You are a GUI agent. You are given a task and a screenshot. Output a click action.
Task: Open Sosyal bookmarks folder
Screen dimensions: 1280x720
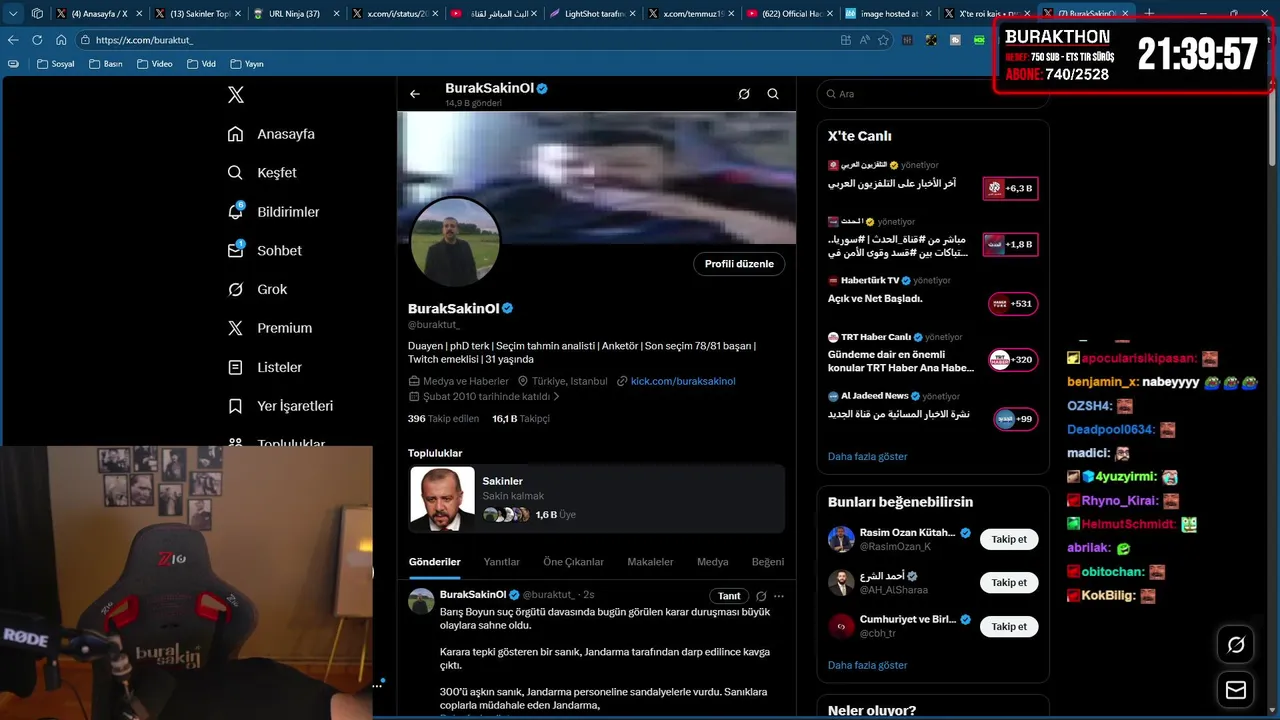[x=55, y=64]
